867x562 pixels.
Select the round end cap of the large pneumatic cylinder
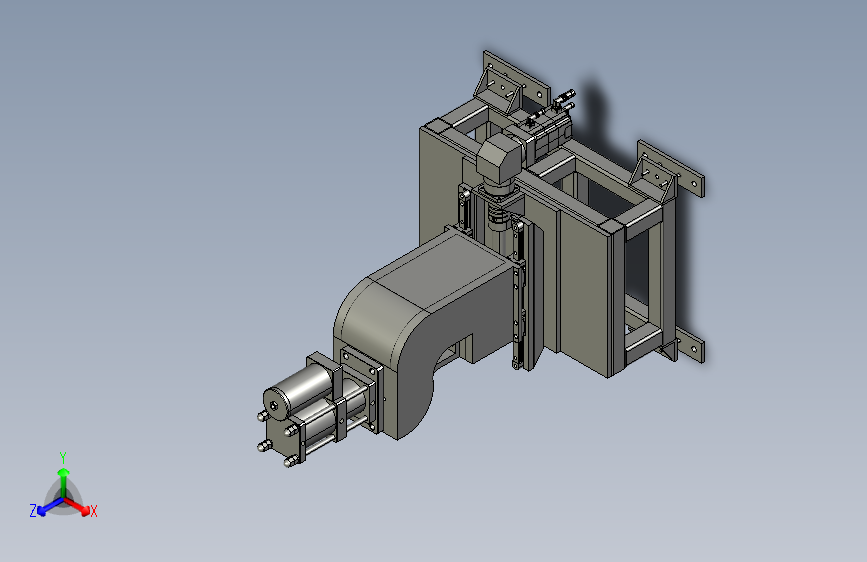[x=277, y=404]
